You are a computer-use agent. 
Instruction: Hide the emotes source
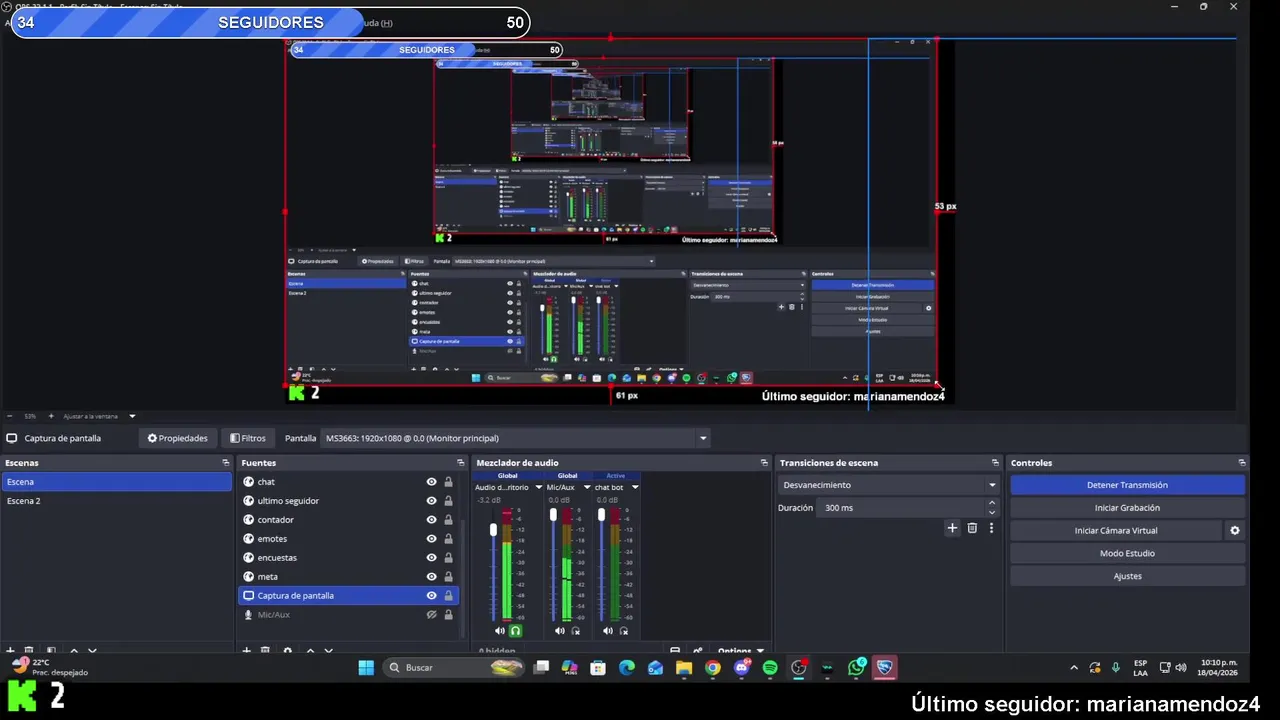coord(431,539)
